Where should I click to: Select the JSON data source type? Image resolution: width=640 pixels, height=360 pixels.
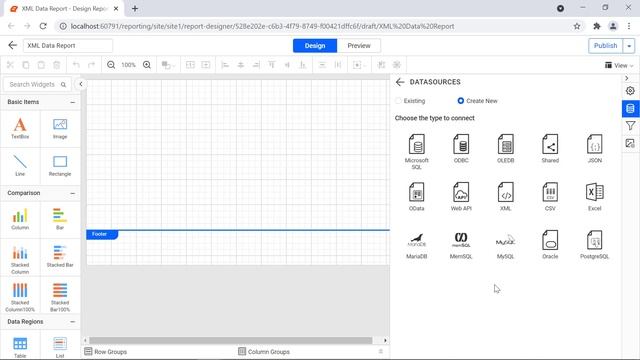[x=594, y=149]
